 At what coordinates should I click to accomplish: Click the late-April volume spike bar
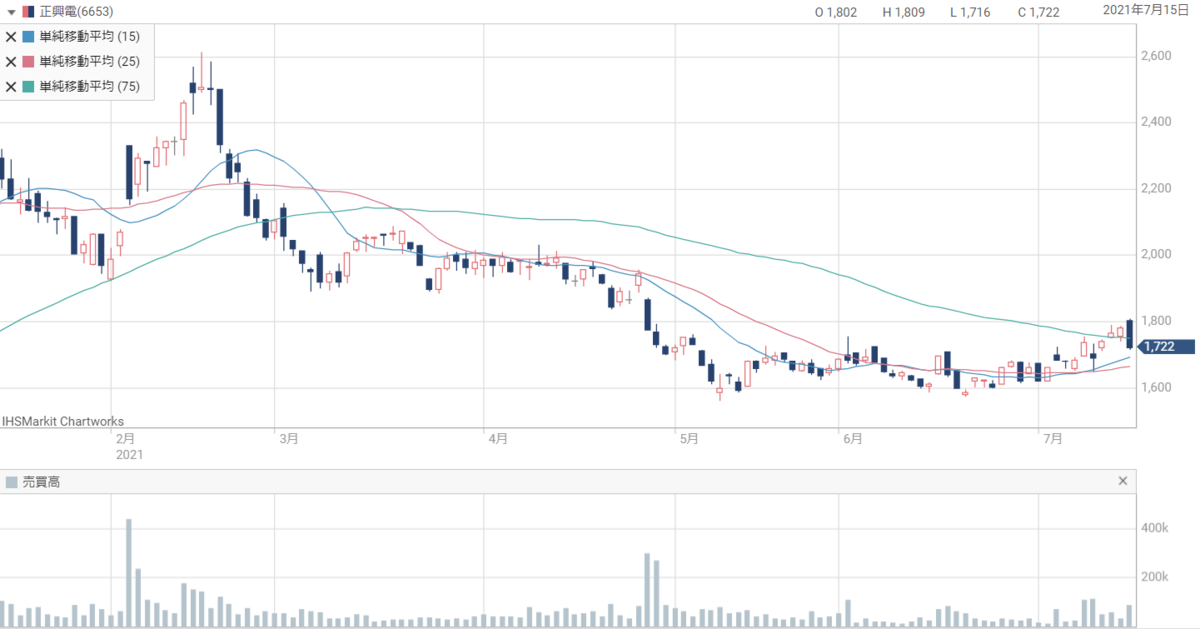[x=648, y=590]
